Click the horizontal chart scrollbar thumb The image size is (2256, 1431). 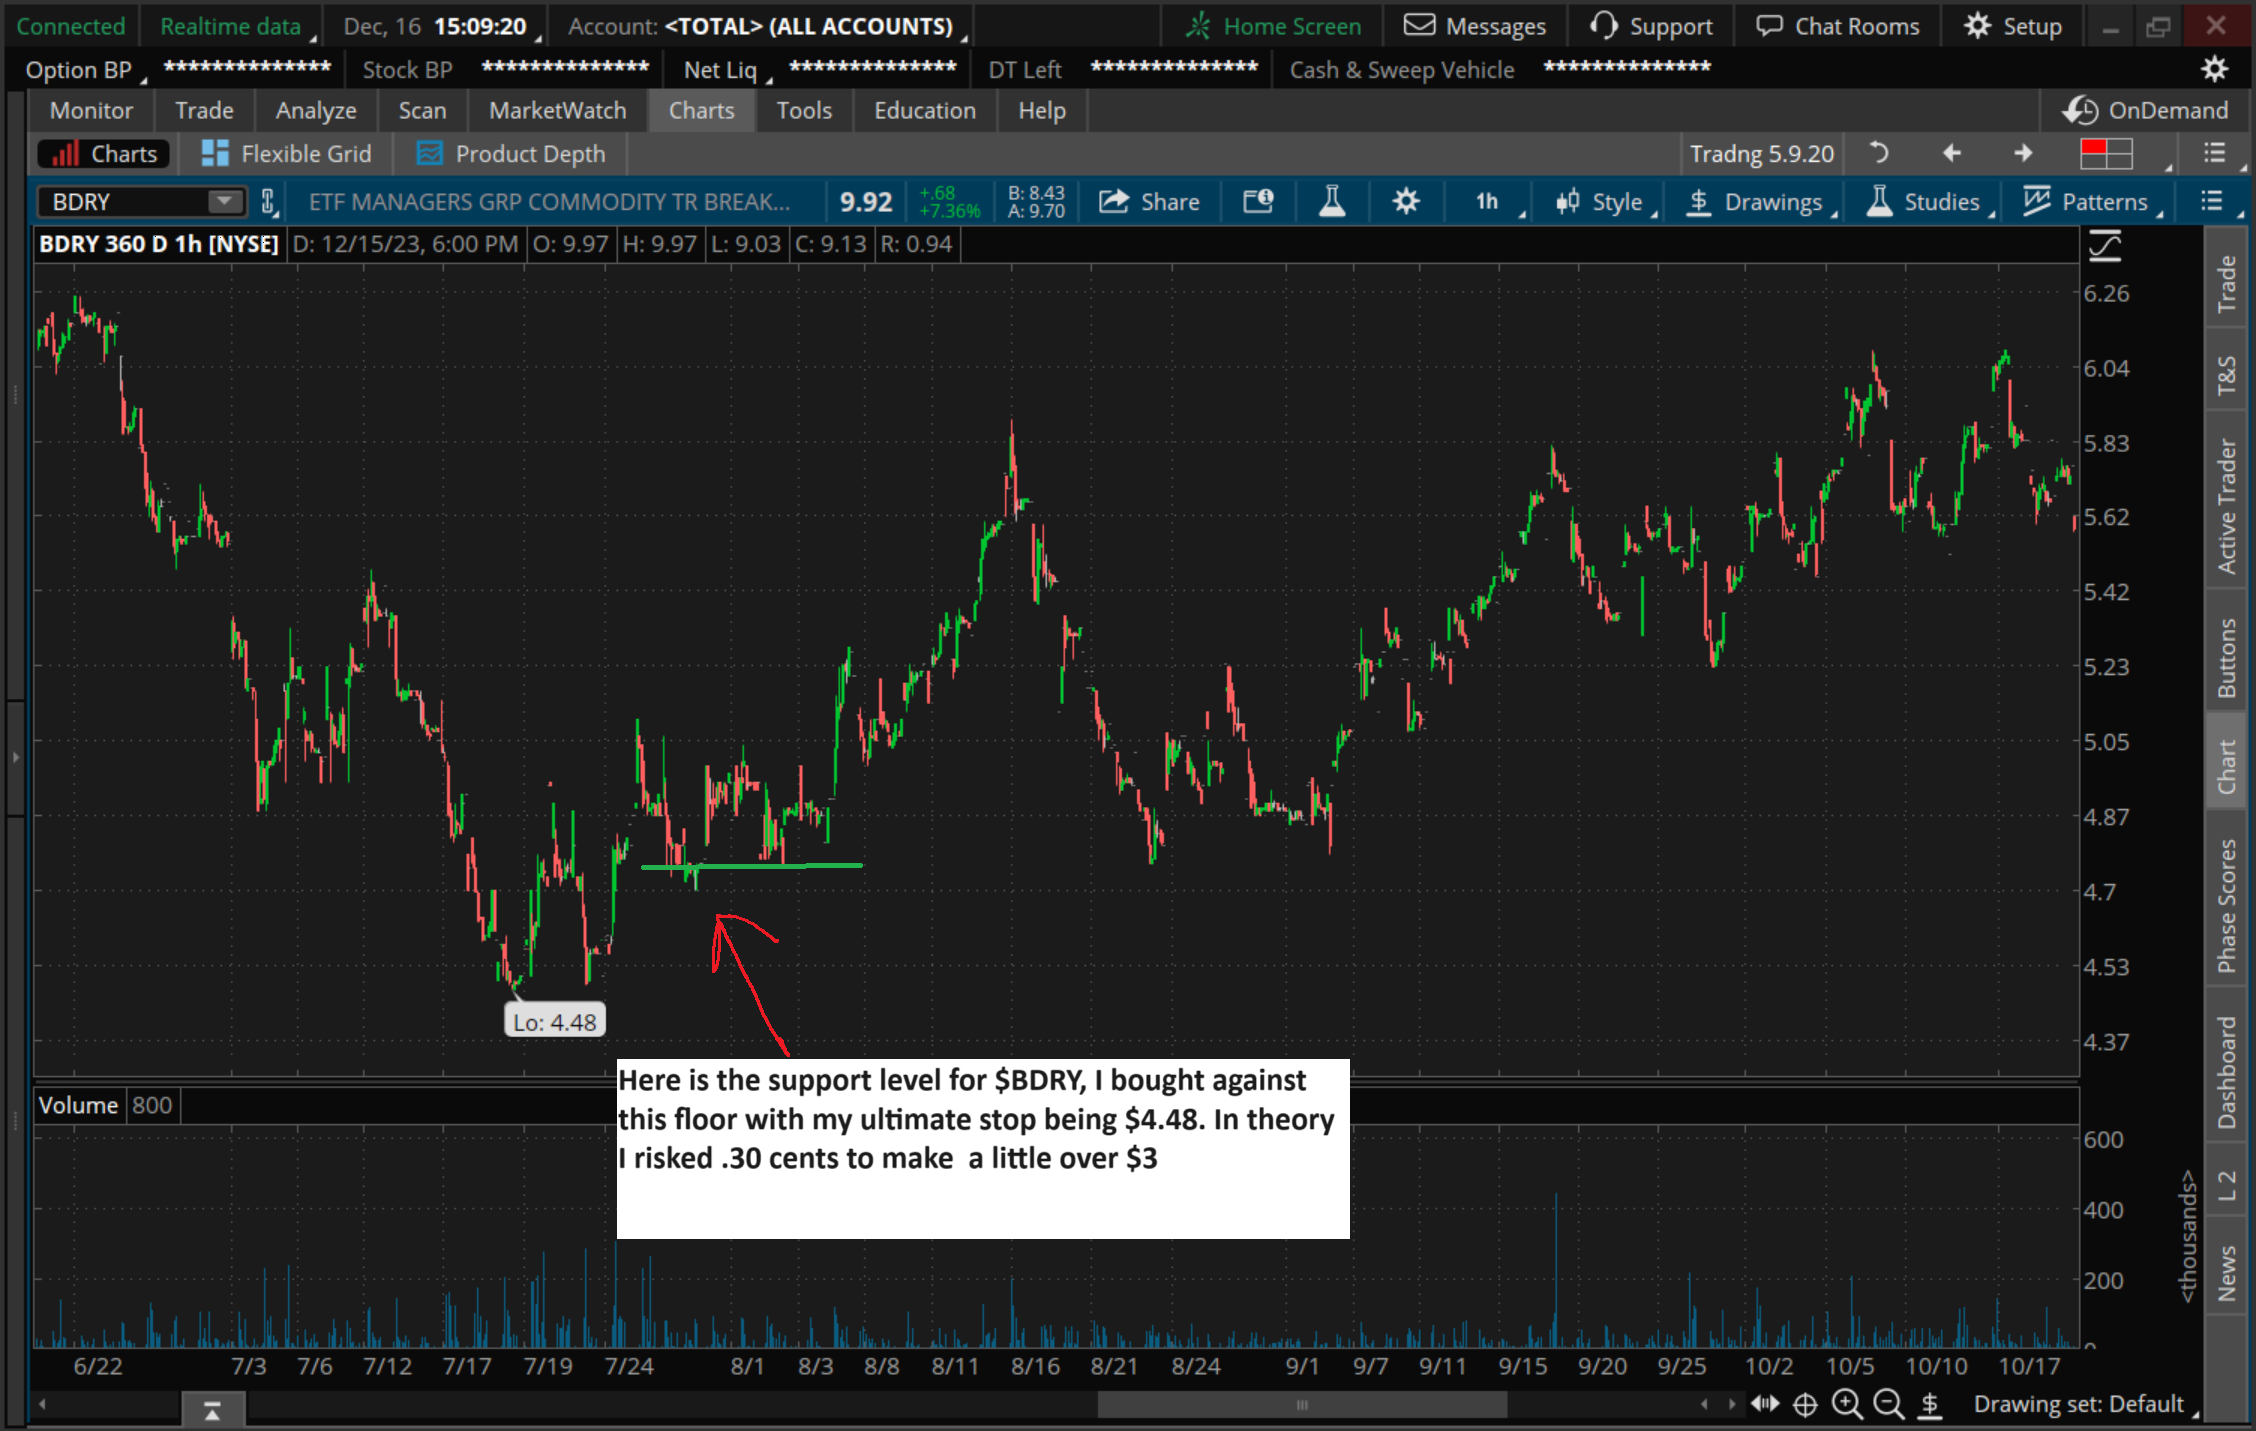tap(1301, 1404)
